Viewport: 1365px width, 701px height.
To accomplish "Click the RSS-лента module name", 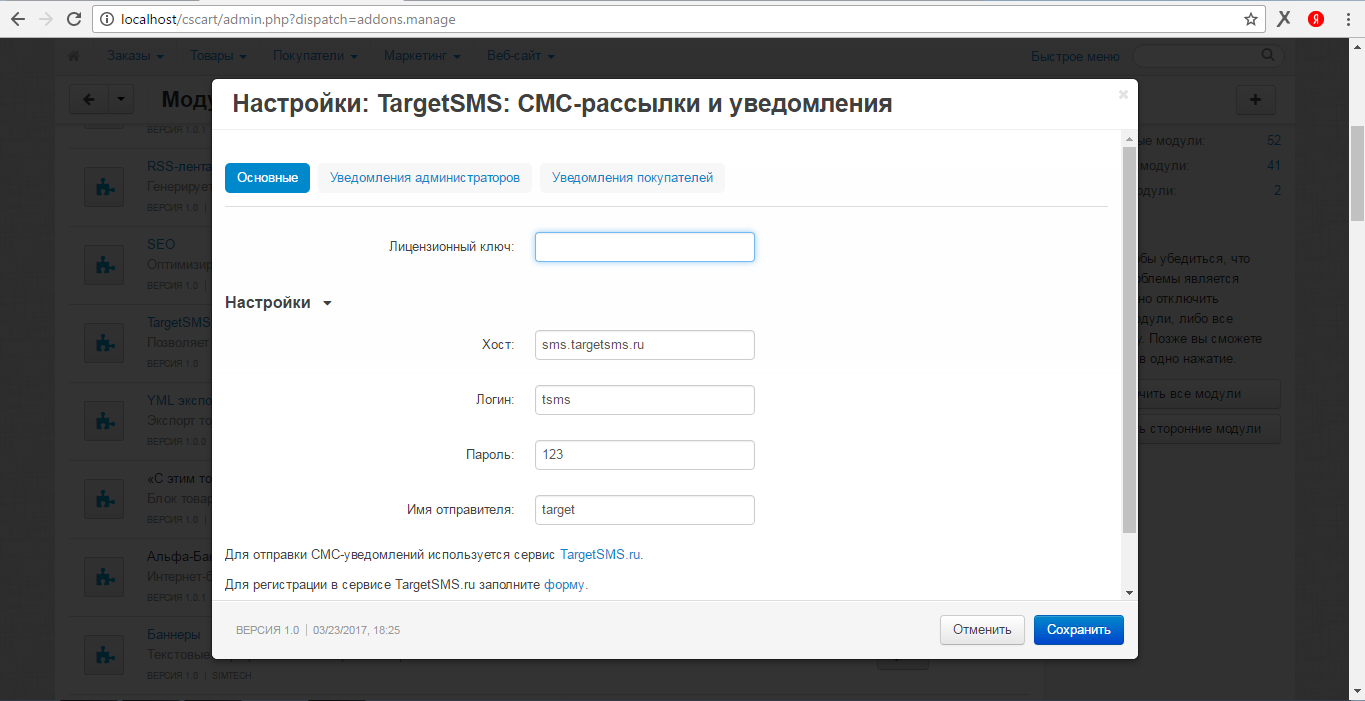I will coord(178,167).
